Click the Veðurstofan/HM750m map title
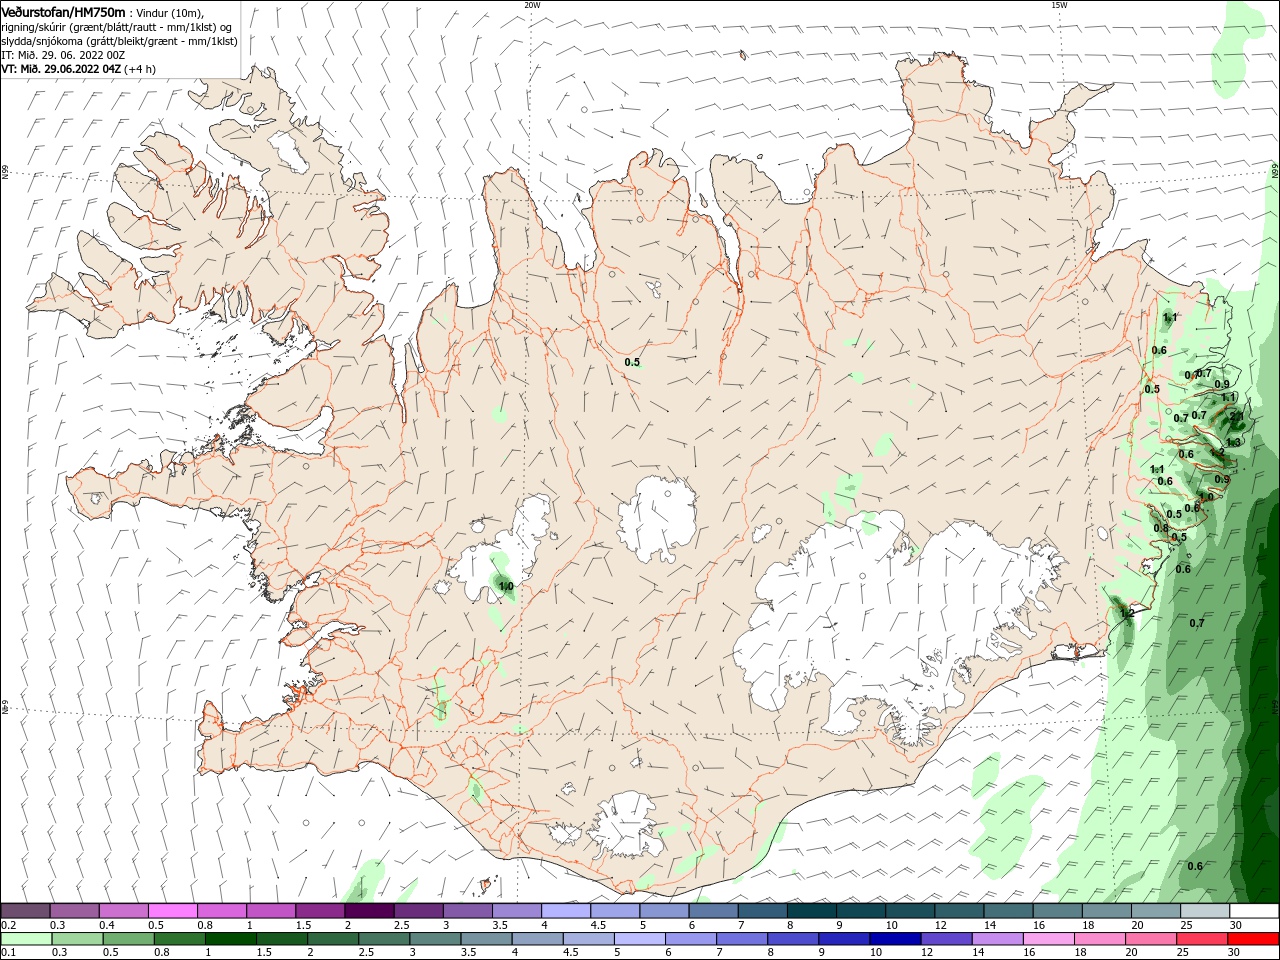Image resolution: width=1280 pixels, height=960 pixels. [x=63, y=11]
